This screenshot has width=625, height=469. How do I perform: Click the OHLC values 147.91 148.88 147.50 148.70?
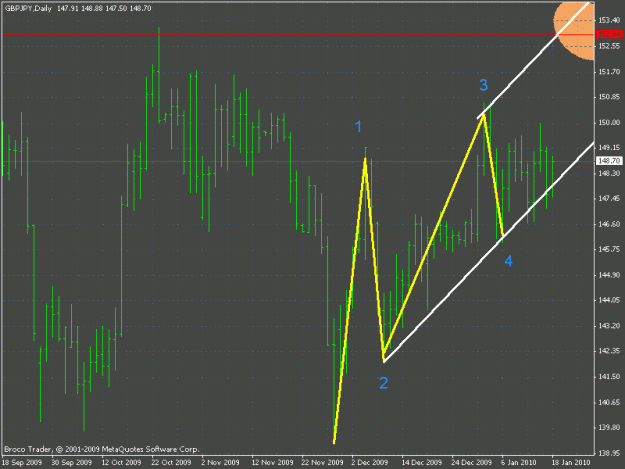click(x=104, y=8)
